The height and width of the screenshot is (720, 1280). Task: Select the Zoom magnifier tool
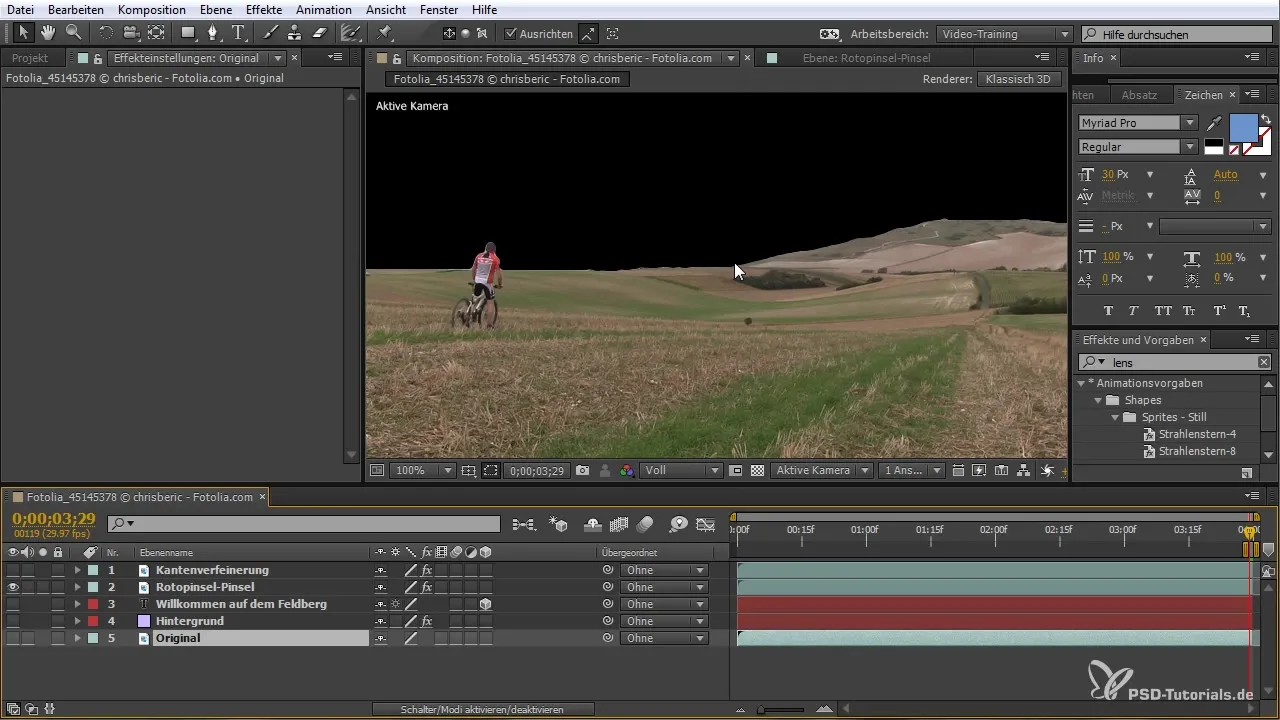(72, 33)
